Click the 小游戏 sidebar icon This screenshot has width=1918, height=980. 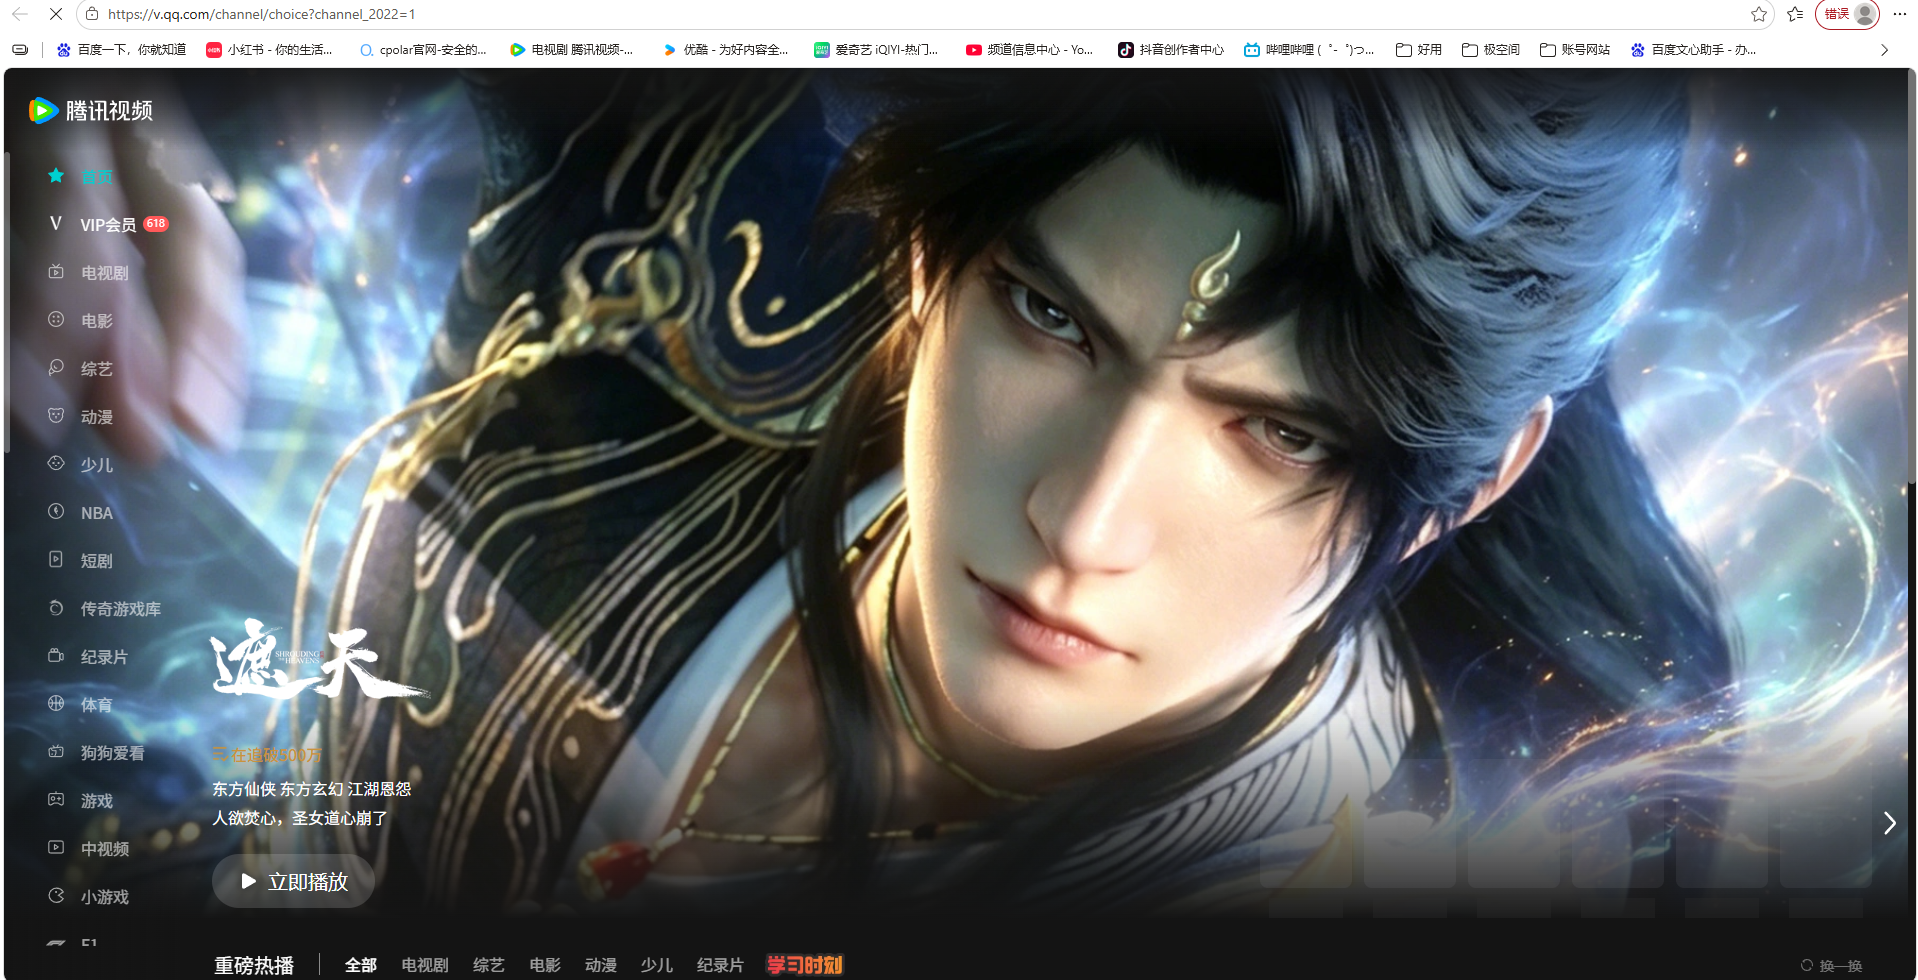pyautogui.click(x=56, y=896)
